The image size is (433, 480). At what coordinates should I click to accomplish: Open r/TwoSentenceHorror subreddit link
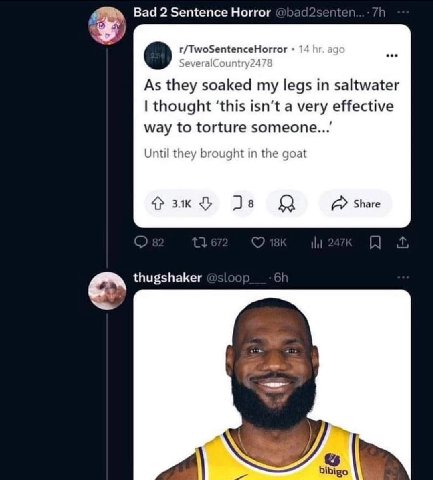233,49
